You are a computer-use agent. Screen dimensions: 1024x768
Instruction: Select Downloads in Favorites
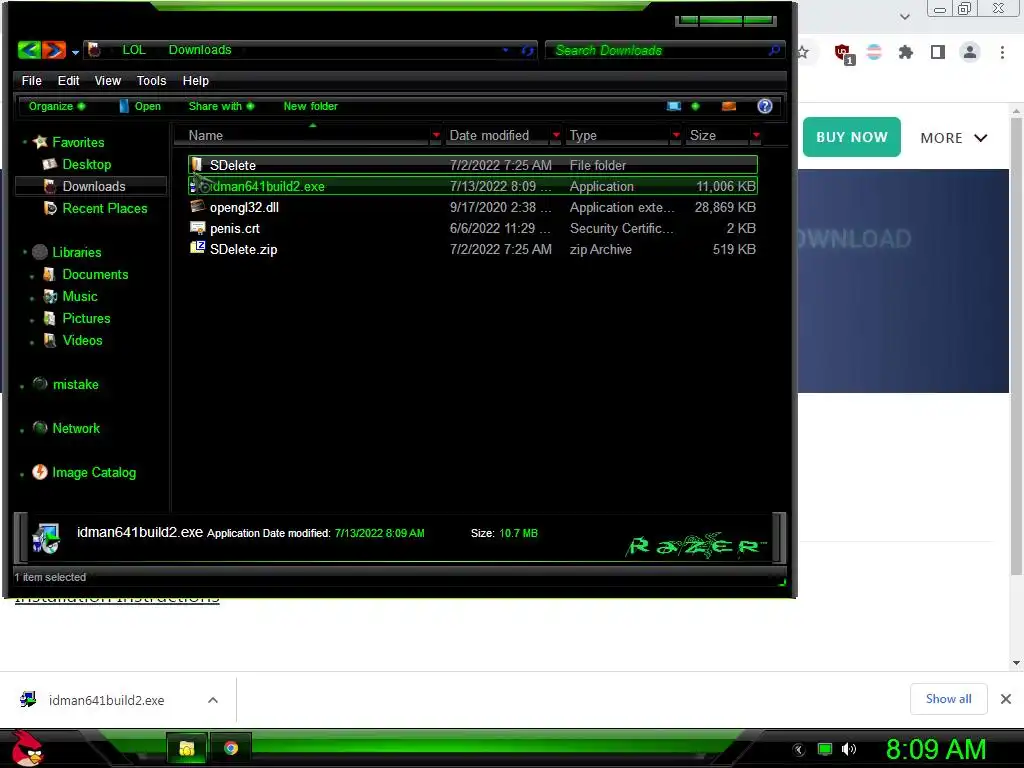(x=93, y=186)
